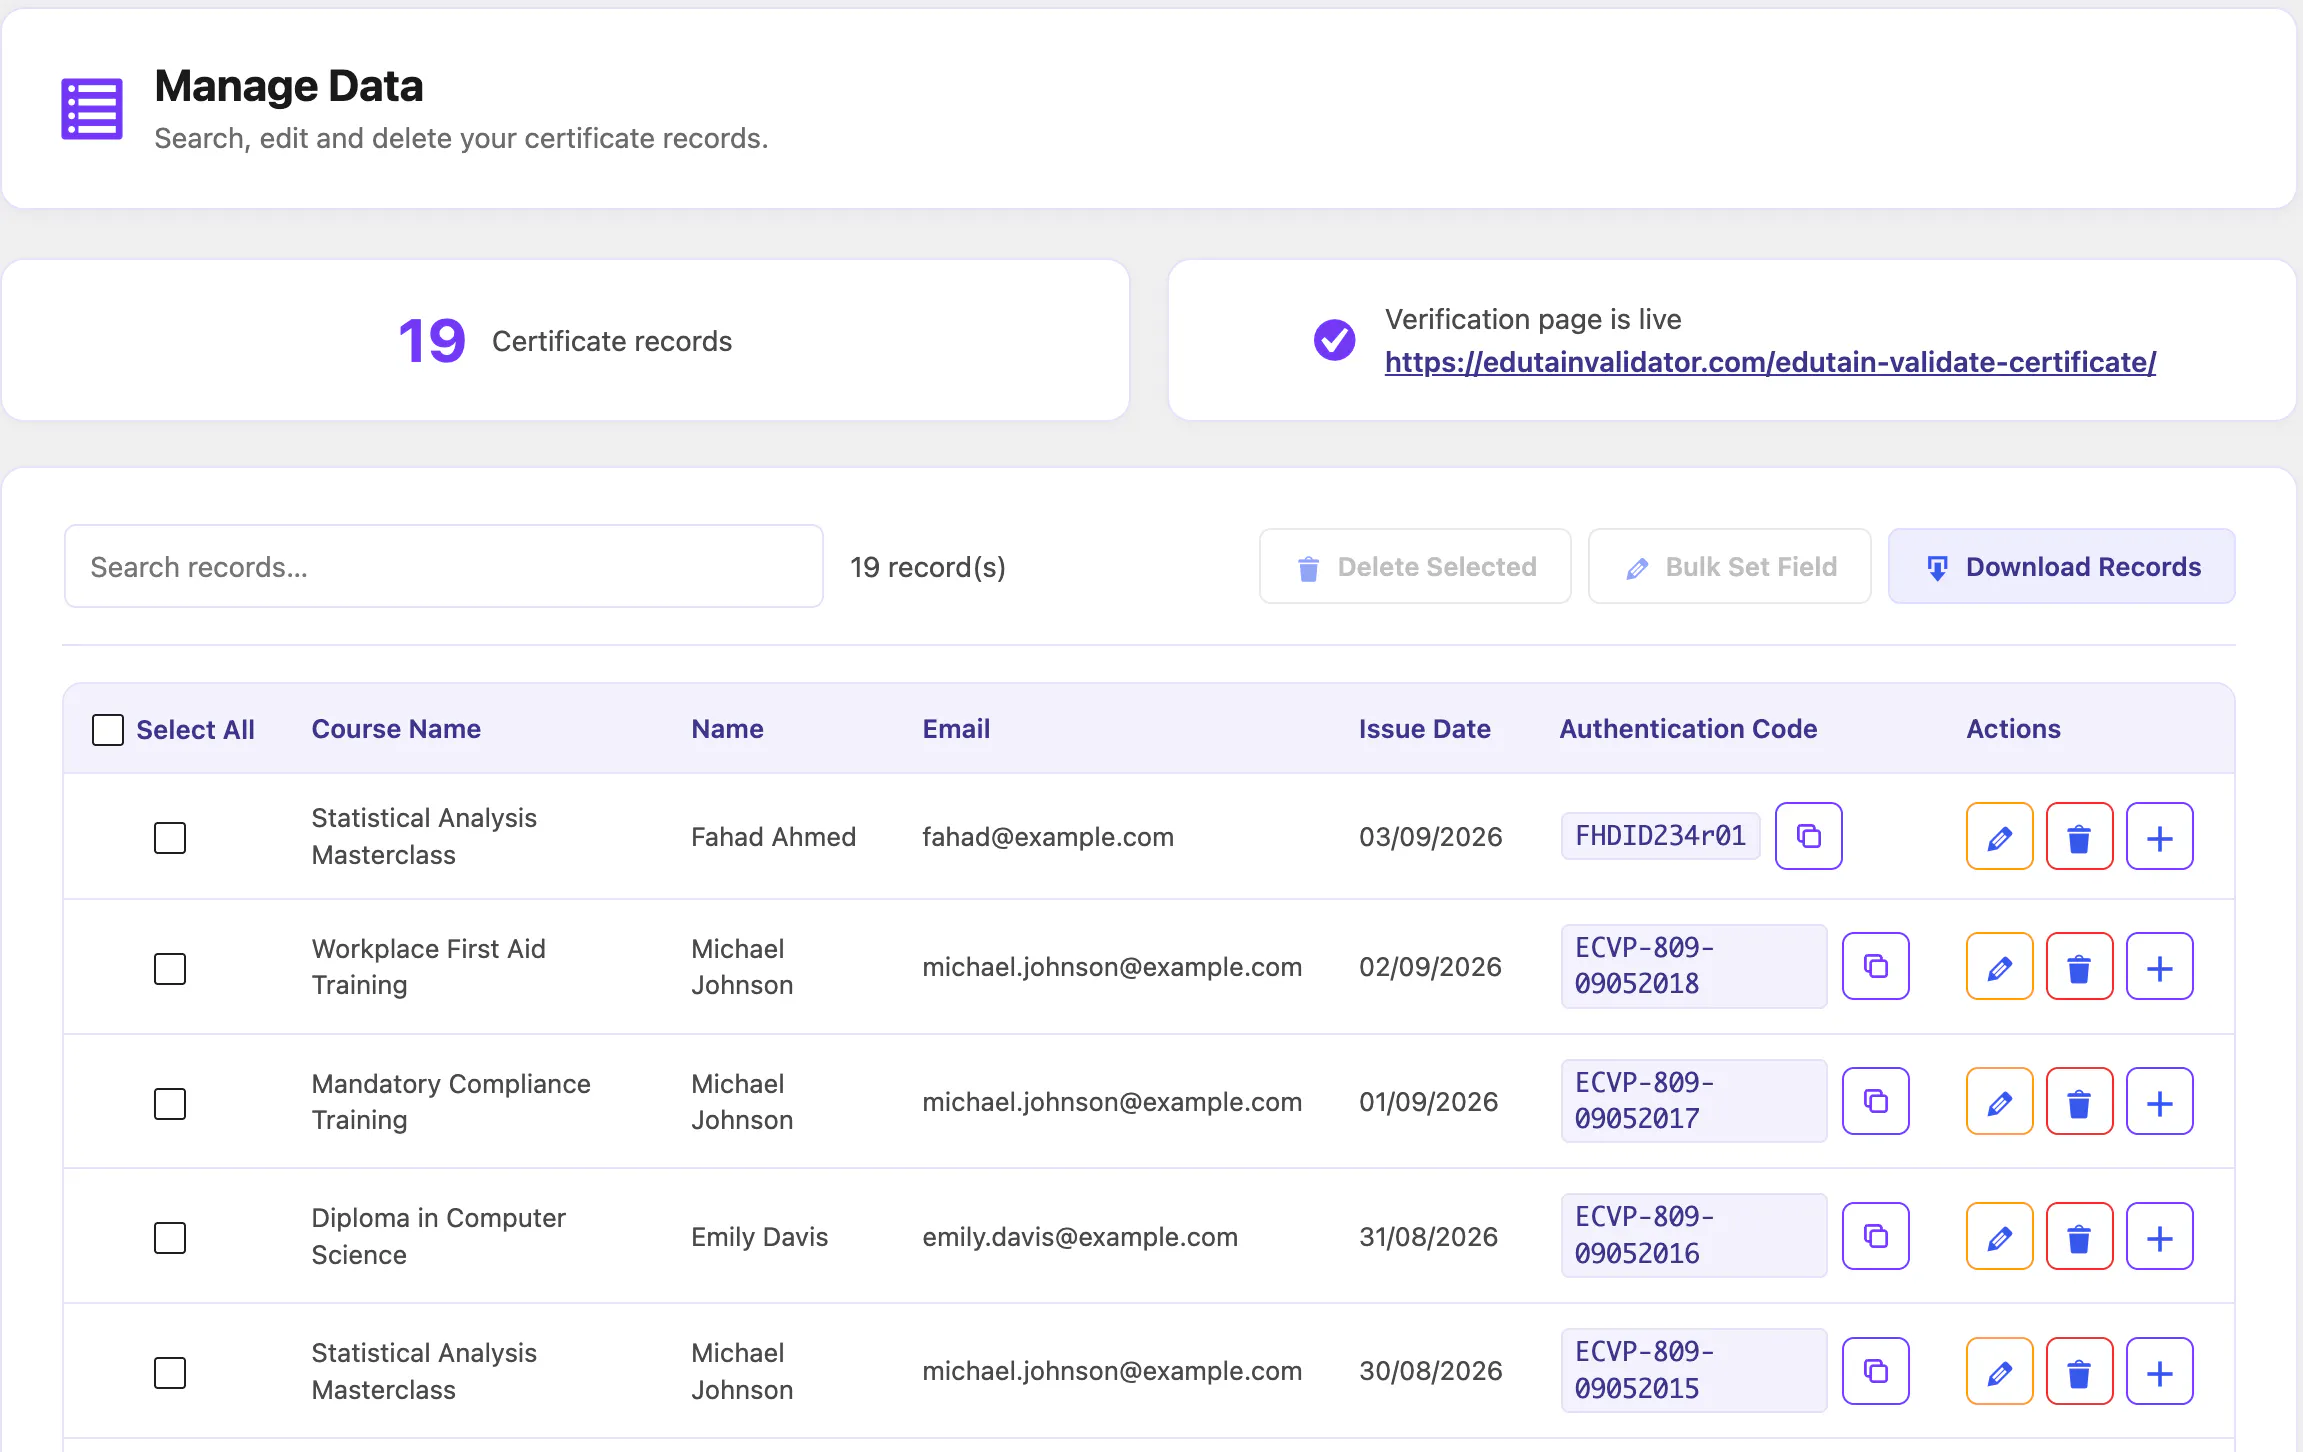
Task: Click plus button in Emily Davis's row
Action: (2159, 1236)
